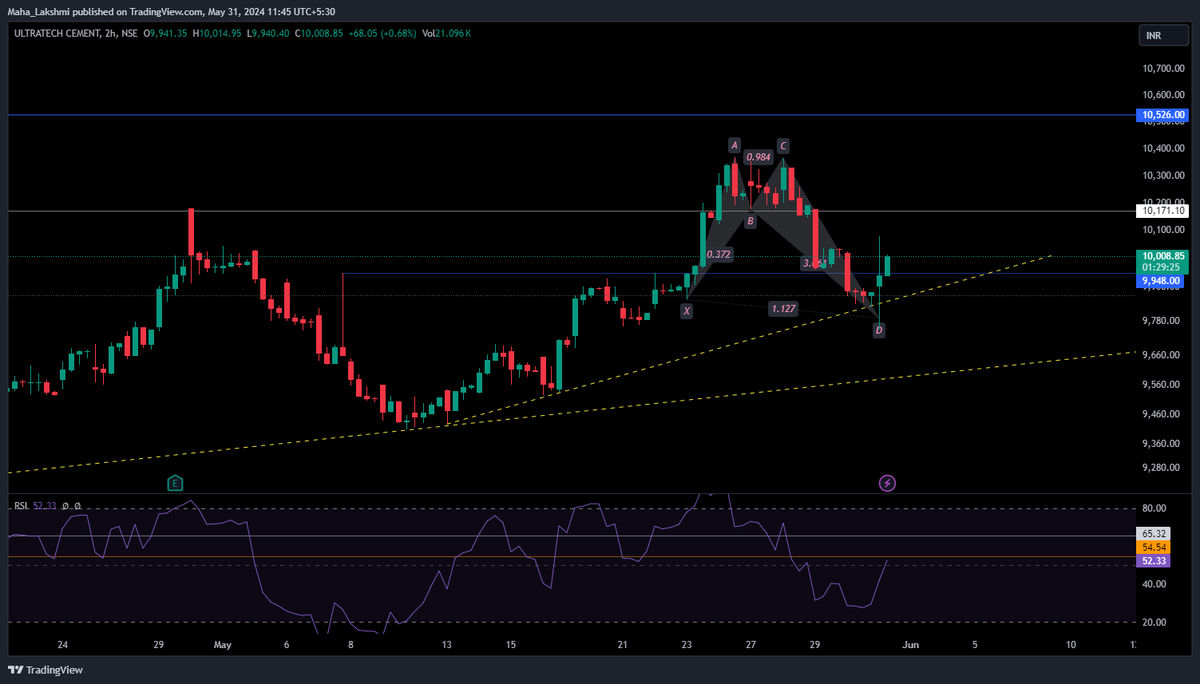This screenshot has height=684, width=1200.
Task: Select pattern point label A
Action: [x=734, y=146]
